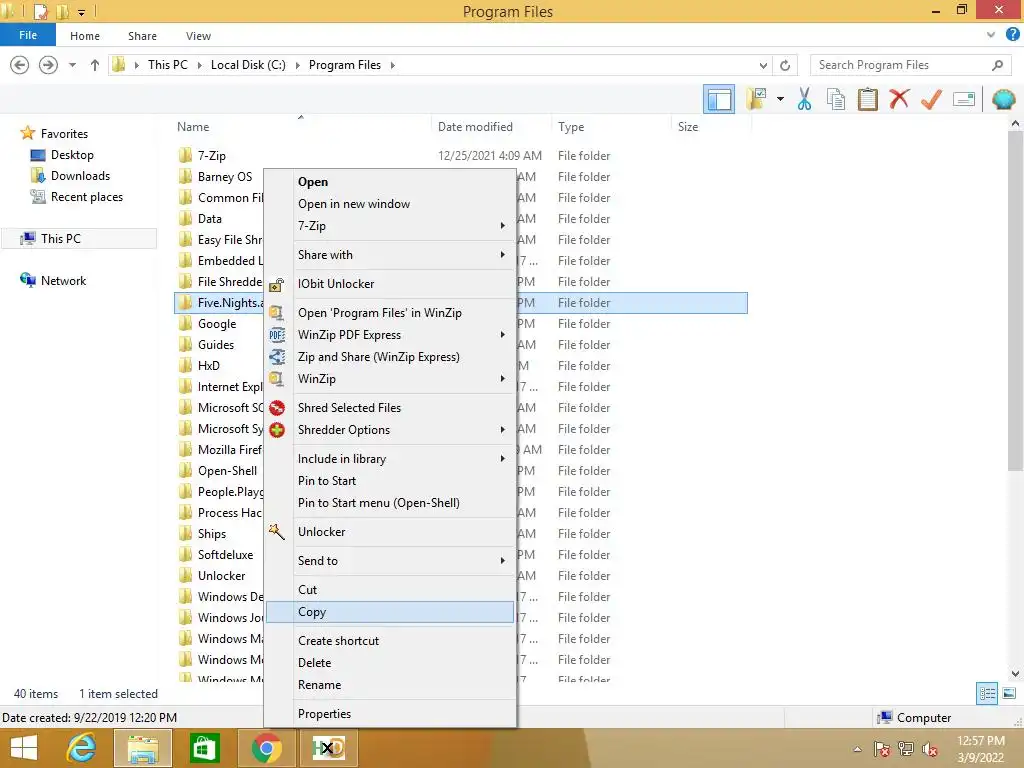
Task: Switch to large icons view in status bar
Action: tap(1009, 694)
